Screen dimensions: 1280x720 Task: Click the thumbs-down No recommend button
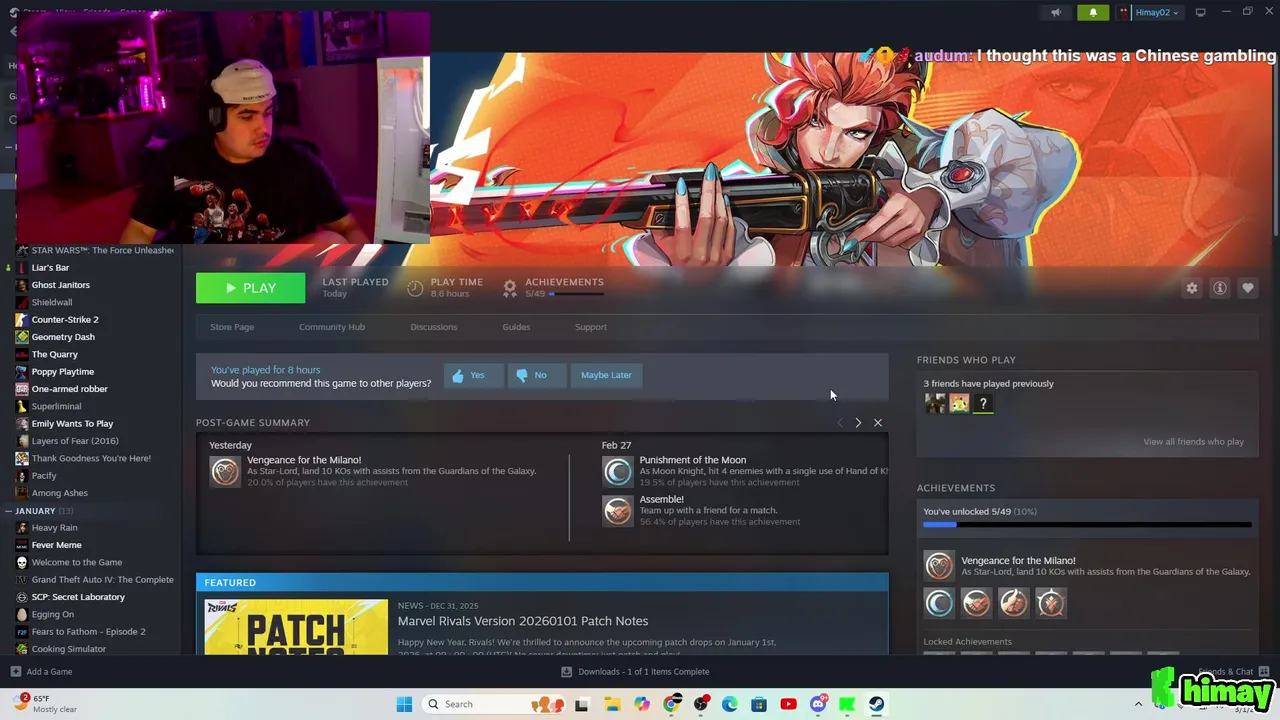point(537,375)
